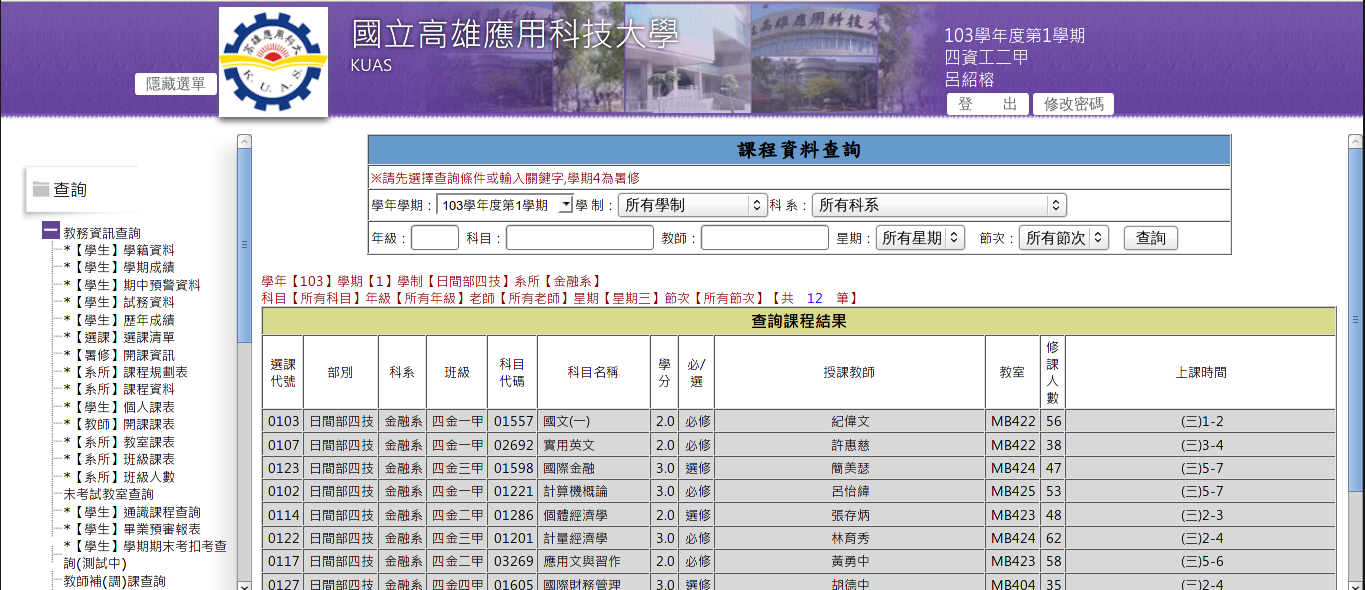The image size is (1365, 590).
Task: Click teacher name 許惠慈
Action: 850,445
